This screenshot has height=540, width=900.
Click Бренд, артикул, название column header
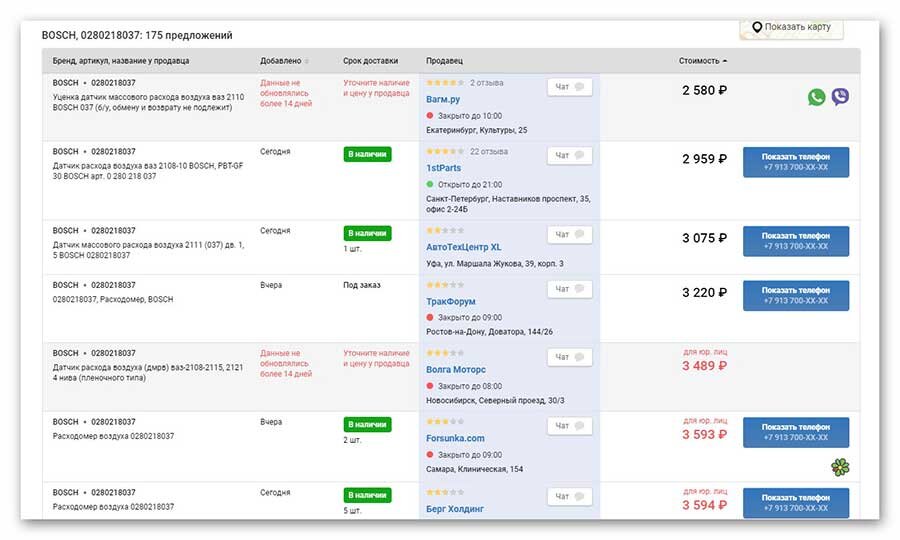coord(121,61)
